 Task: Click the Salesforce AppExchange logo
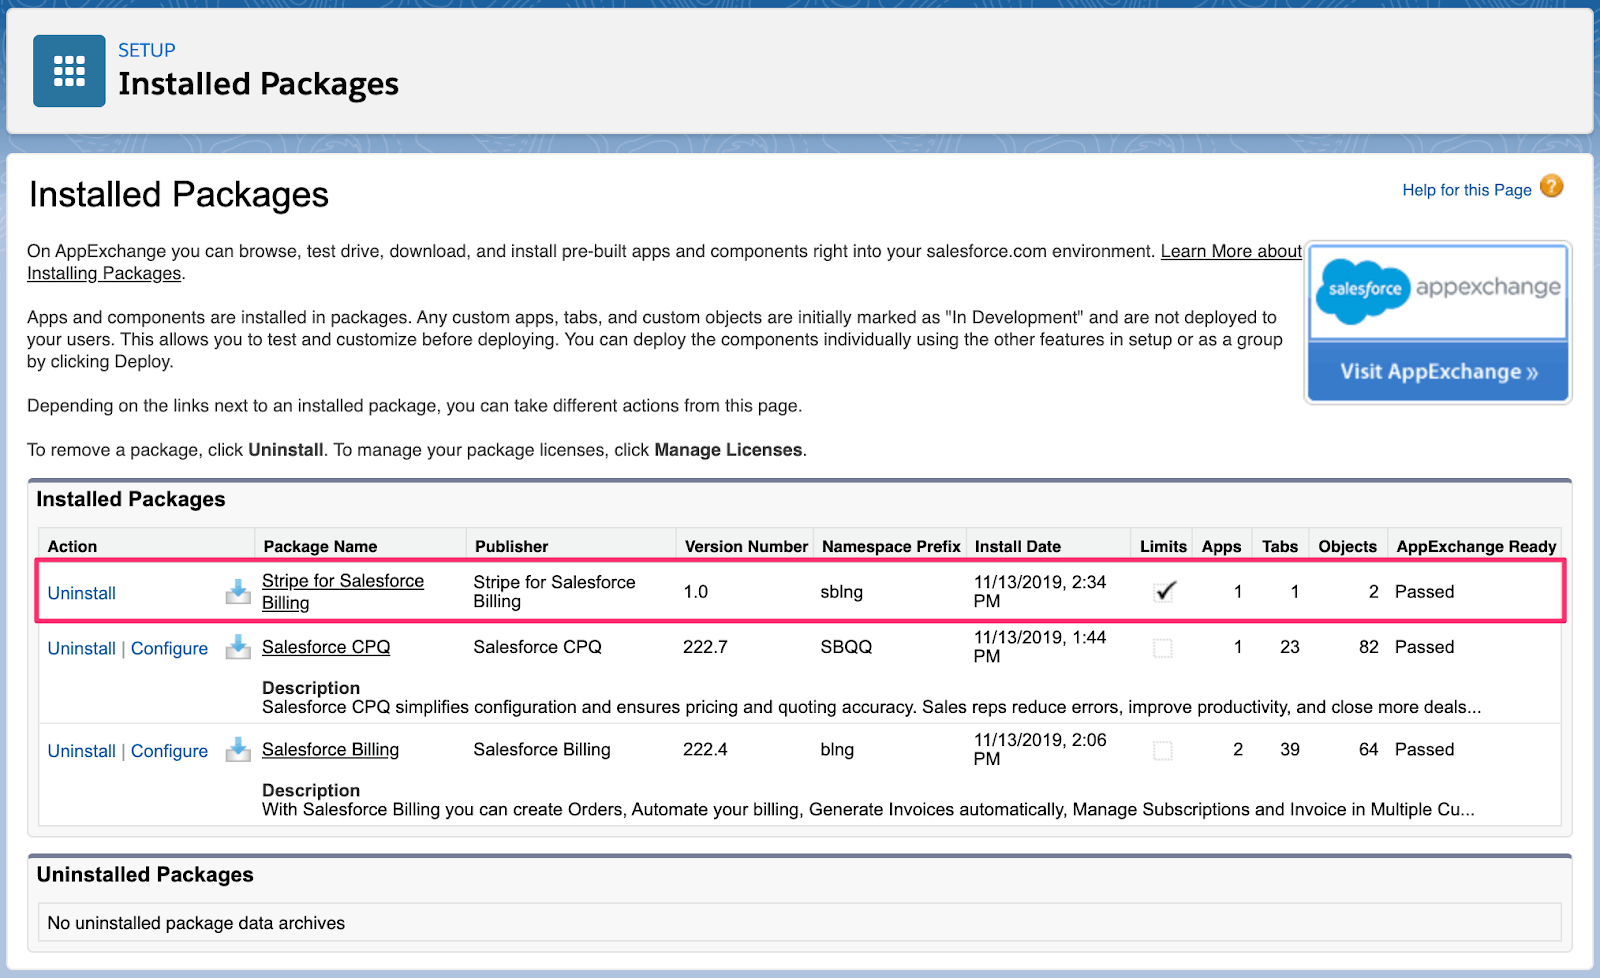1438,291
